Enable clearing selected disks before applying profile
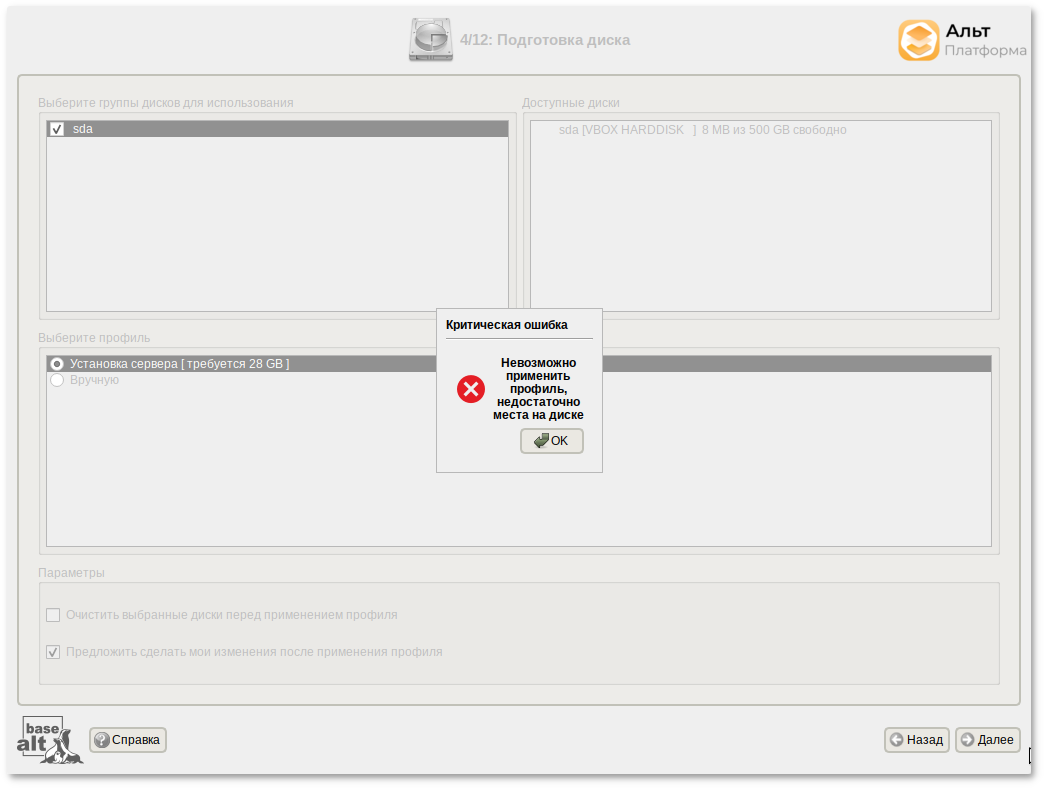The height and width of the screenshot is (788, 1044). [54, 615]
